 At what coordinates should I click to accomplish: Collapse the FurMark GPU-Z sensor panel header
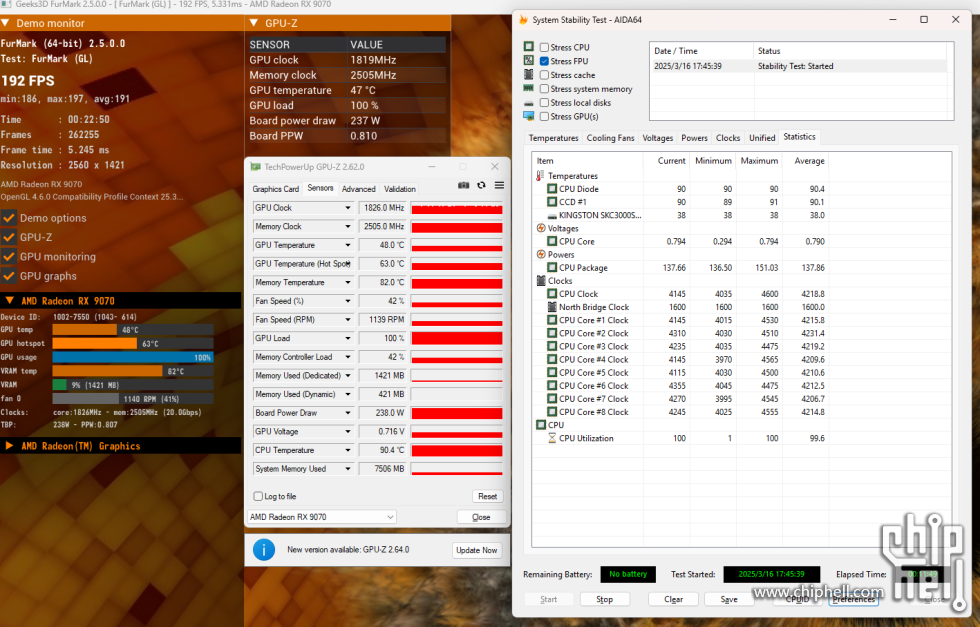coord(254,23)
